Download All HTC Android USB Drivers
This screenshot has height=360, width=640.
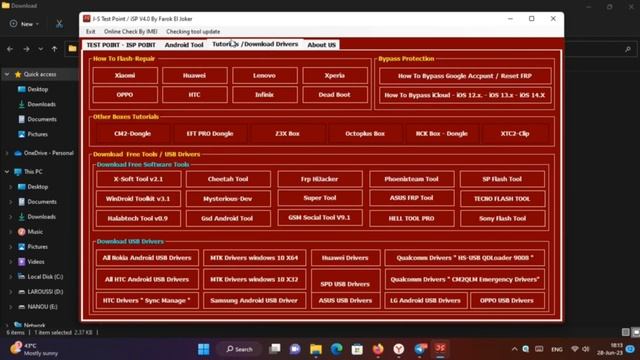click(x=147, y=279)
